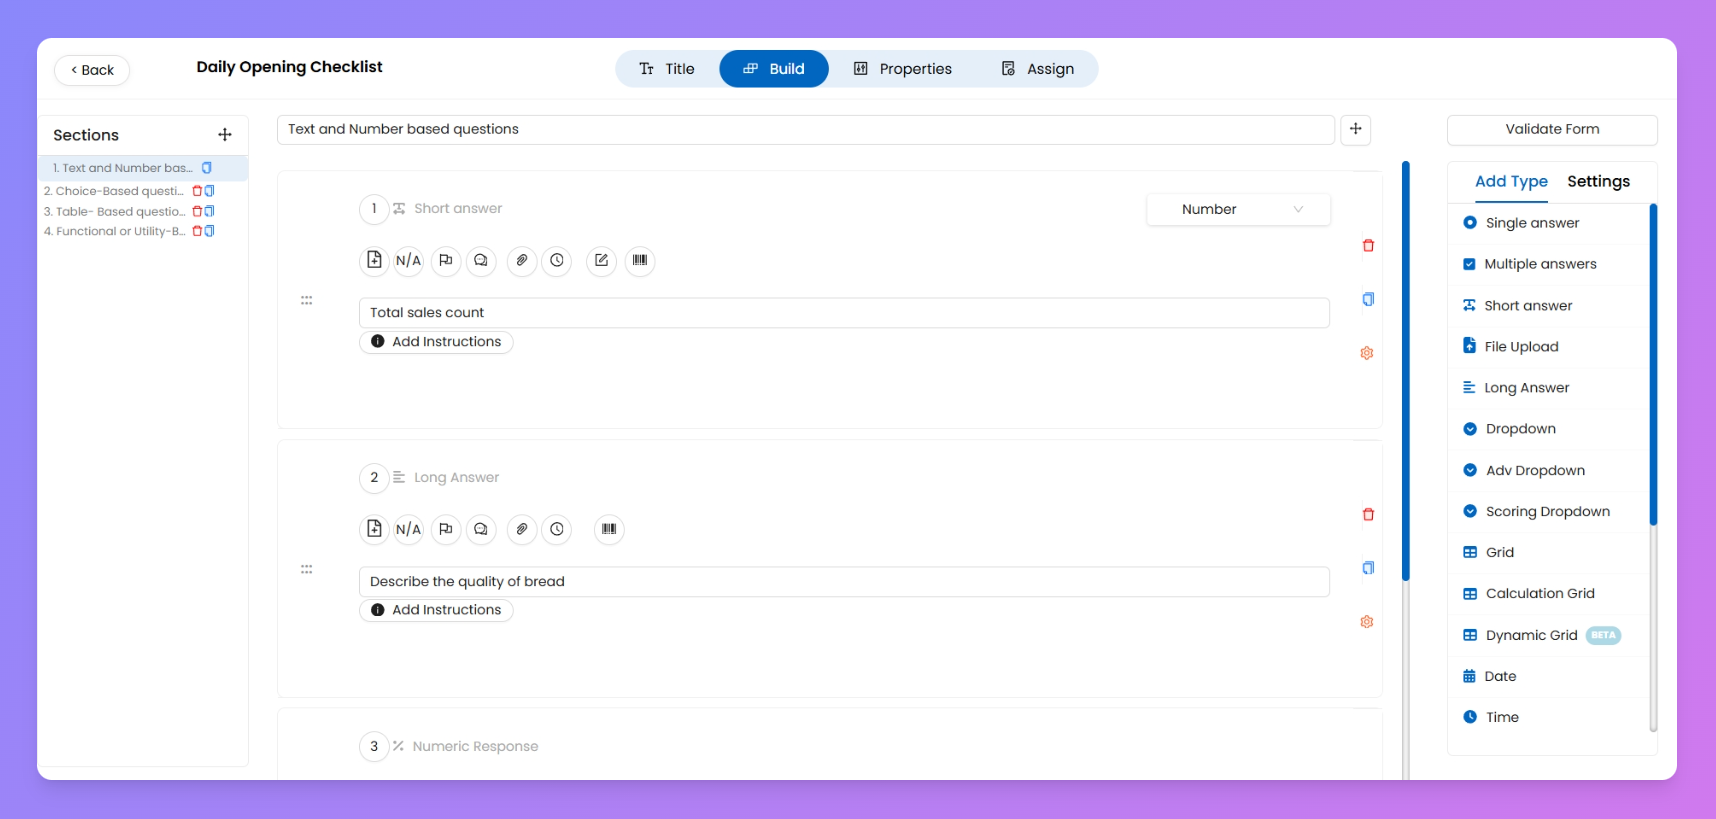This screenshot has width=1716, height=819.
Task: Toggle the clock timestamp option on question 1
Action: [557, 260]
